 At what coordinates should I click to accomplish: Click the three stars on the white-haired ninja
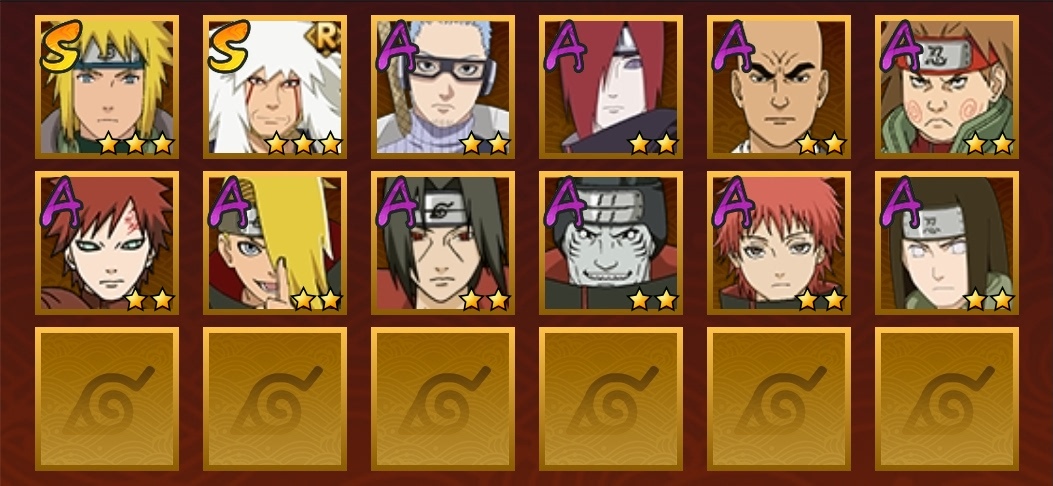point(304,143)
